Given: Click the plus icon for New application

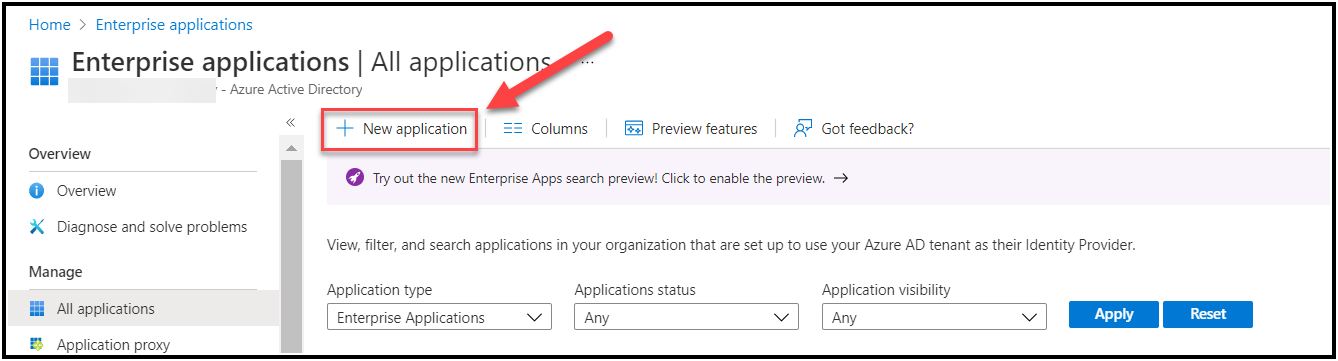Looking at the screenshot, I should tap(345, 128).
